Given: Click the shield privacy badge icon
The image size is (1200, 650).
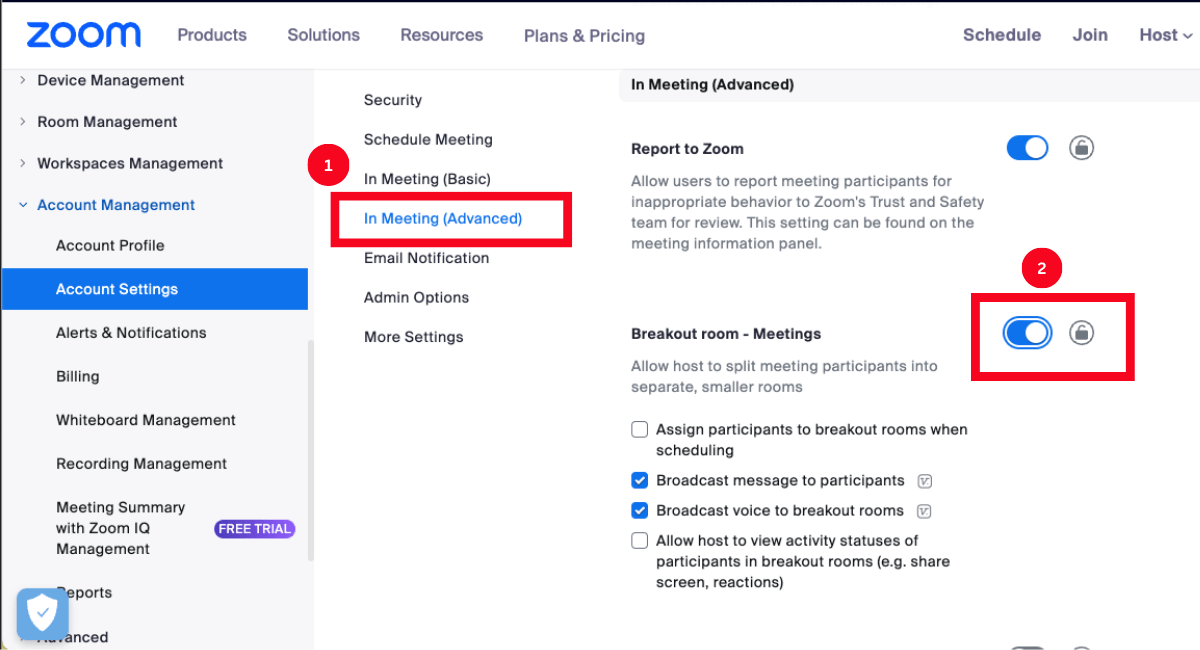Looking at the screenshot, I should [x=42, y=613].
